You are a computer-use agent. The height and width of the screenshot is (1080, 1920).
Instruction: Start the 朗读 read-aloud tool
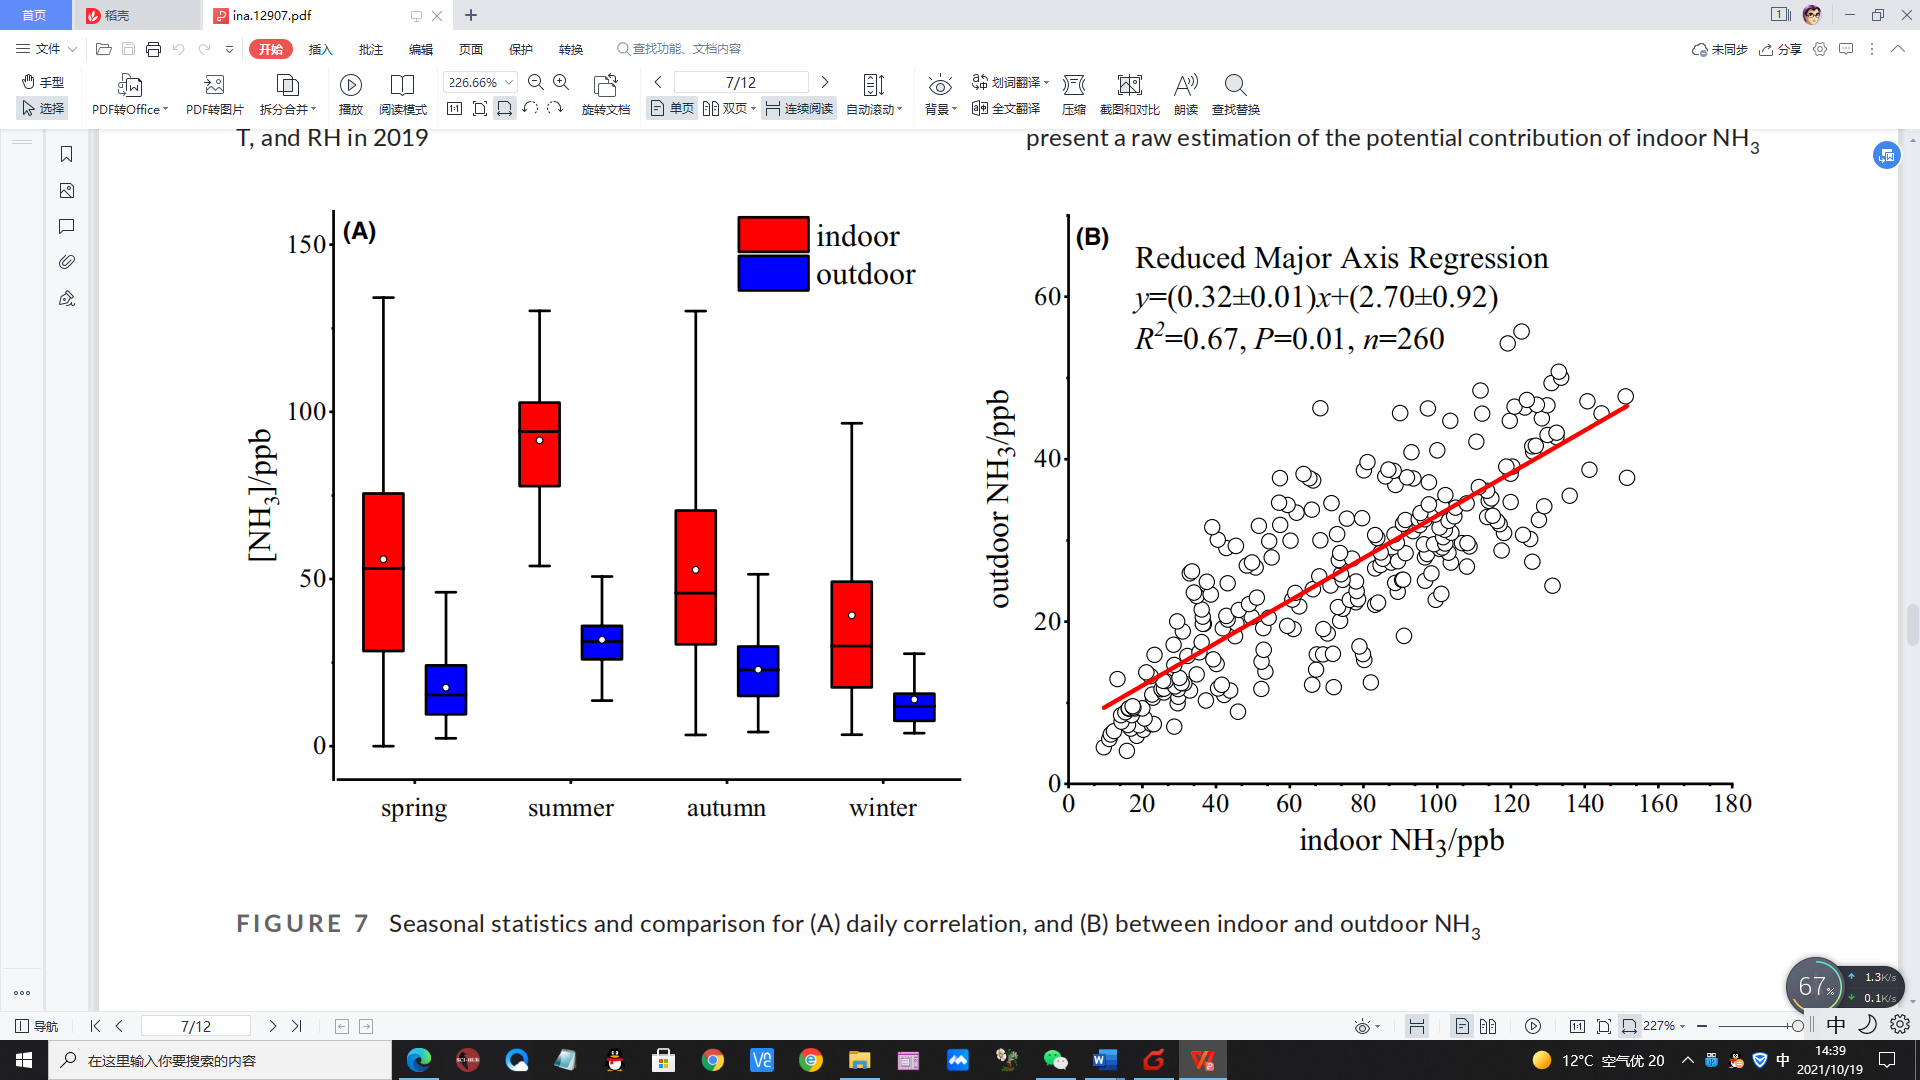[x=1185, y=85]
